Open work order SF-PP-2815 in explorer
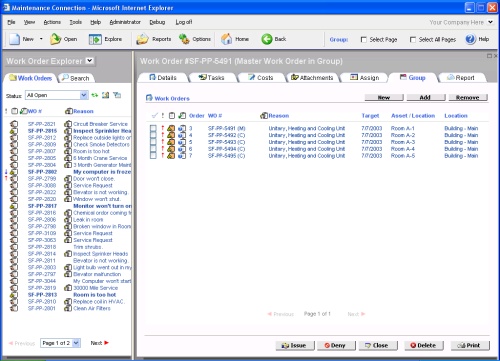 click(x=42, y=131)
